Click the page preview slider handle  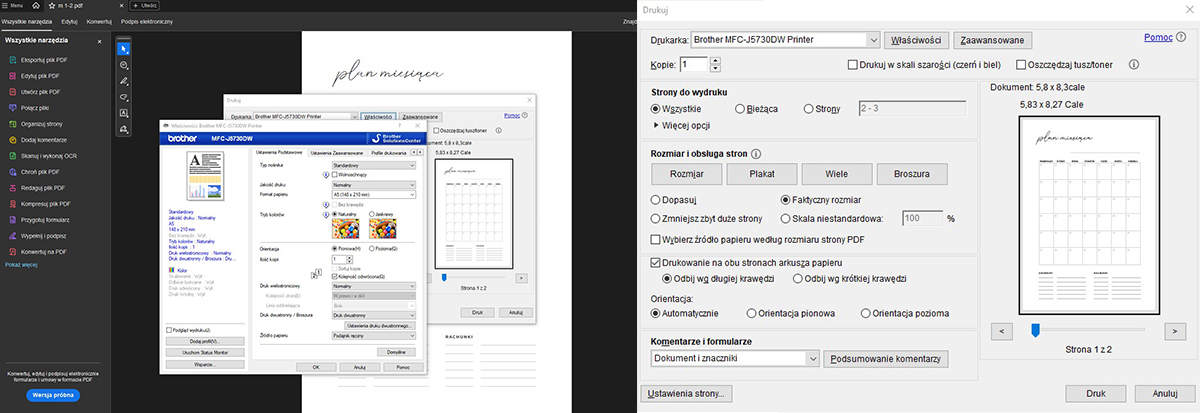(x=1036, y=329)
